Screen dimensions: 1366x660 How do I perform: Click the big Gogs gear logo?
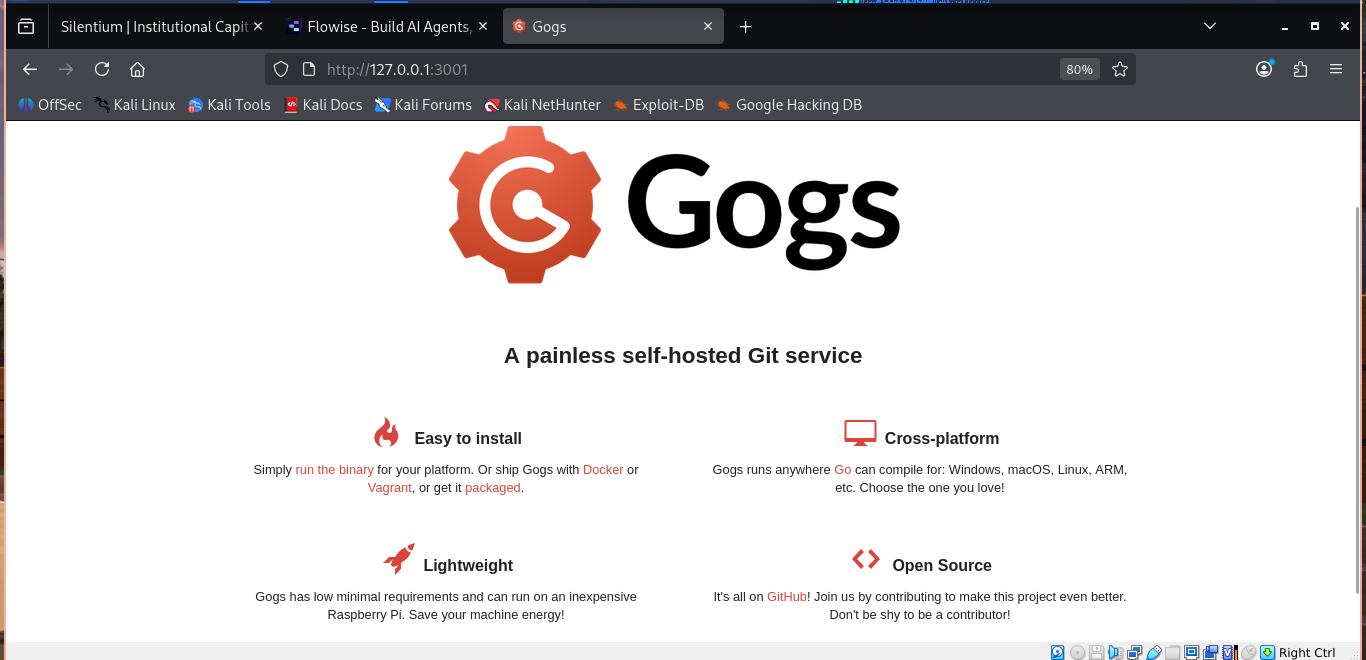click(525, 204)
